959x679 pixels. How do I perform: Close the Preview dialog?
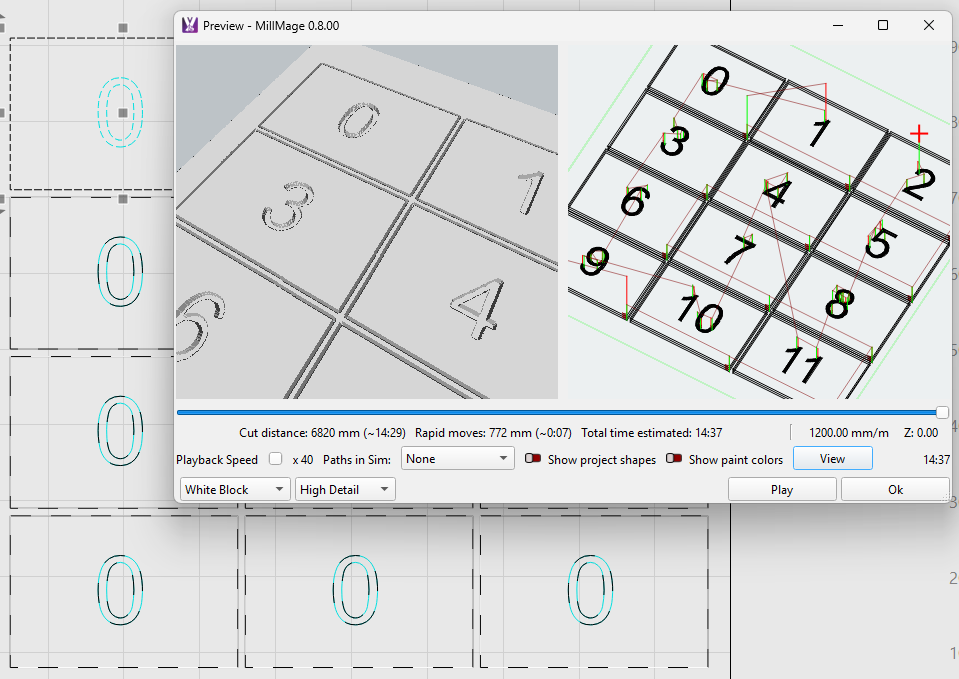click(x=929, y=25)
